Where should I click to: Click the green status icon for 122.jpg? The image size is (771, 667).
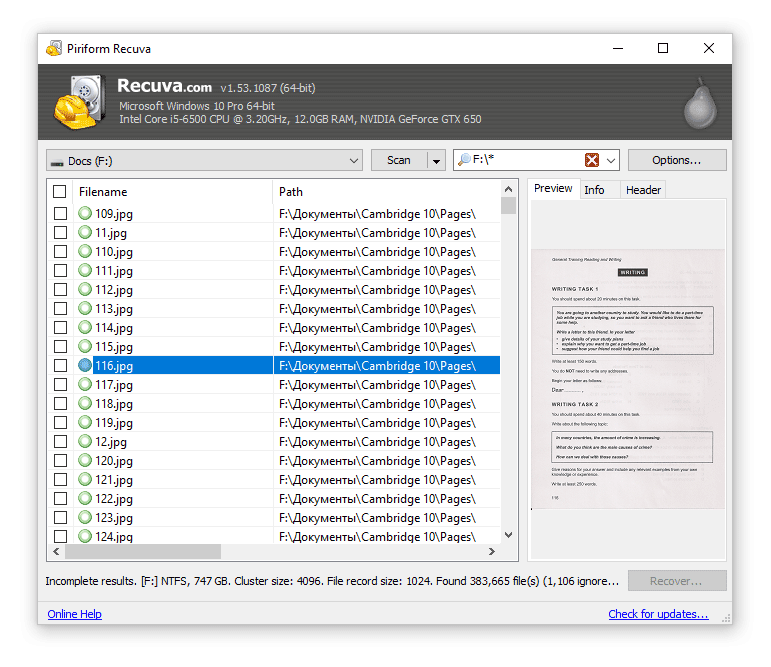pos(85,498)
